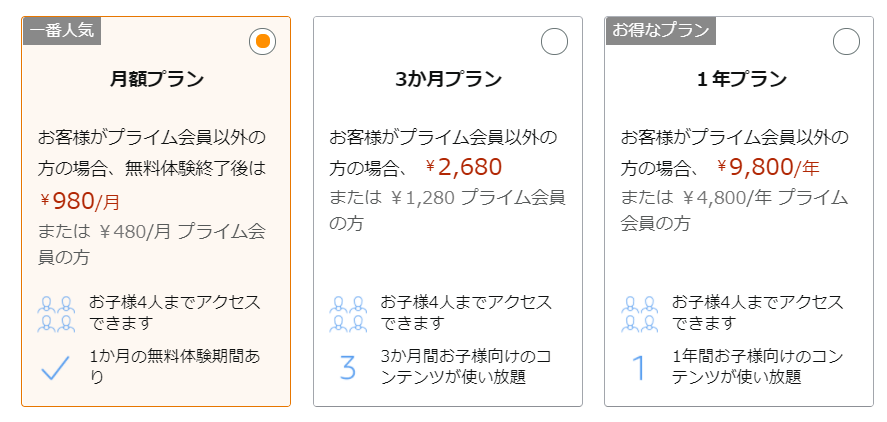Click the ¥2,680 price text

tap(464, 167)
